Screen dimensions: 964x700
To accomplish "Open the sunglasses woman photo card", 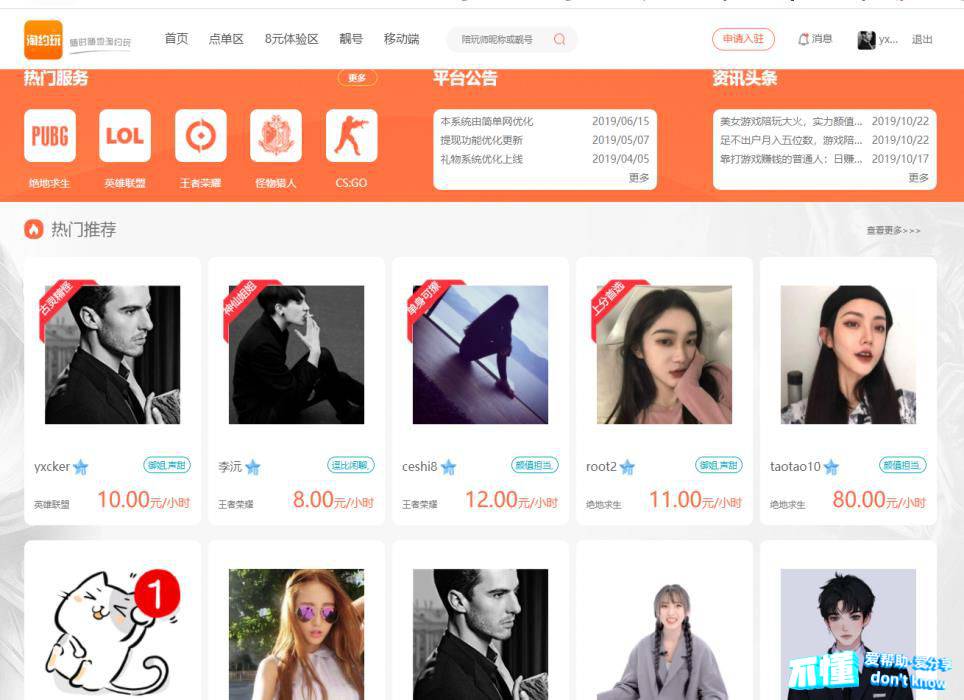I will pyautogui.click(x=296, y=634).
